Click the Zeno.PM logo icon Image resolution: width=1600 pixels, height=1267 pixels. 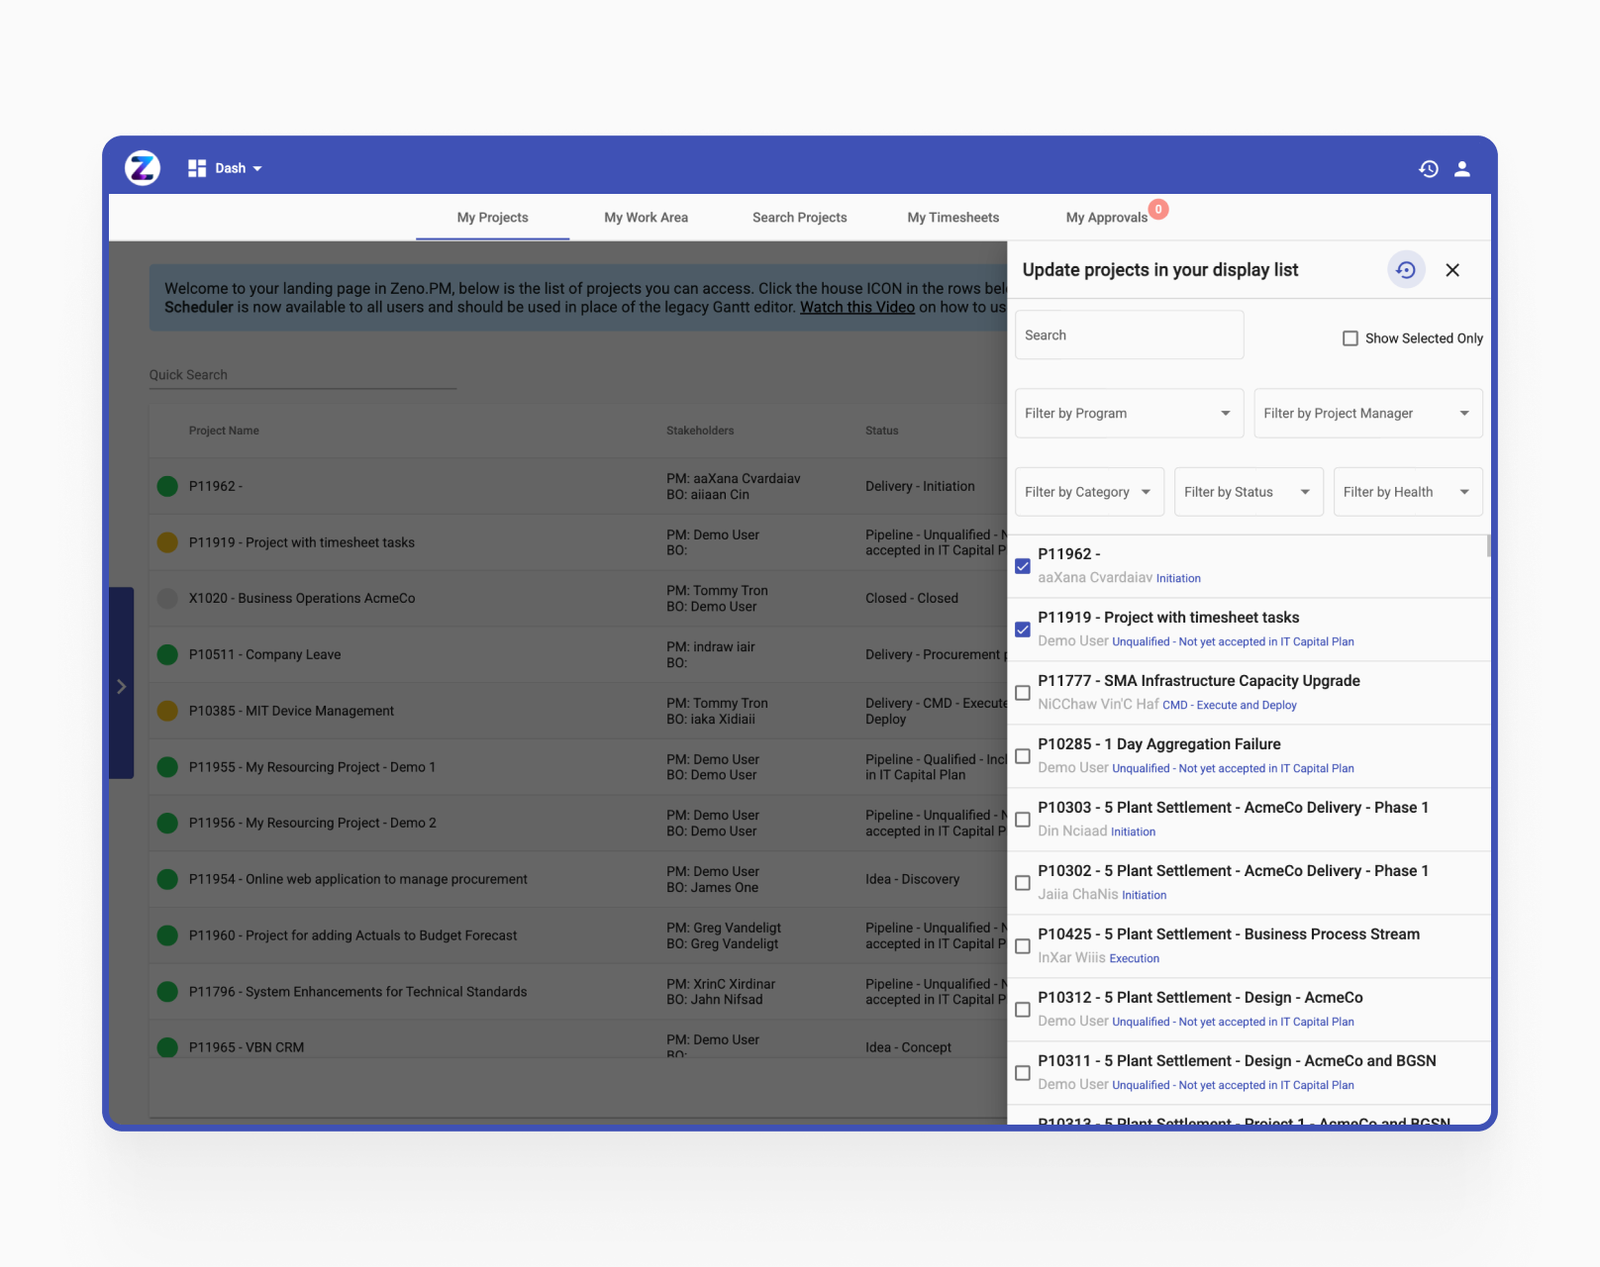pos(141,167)
